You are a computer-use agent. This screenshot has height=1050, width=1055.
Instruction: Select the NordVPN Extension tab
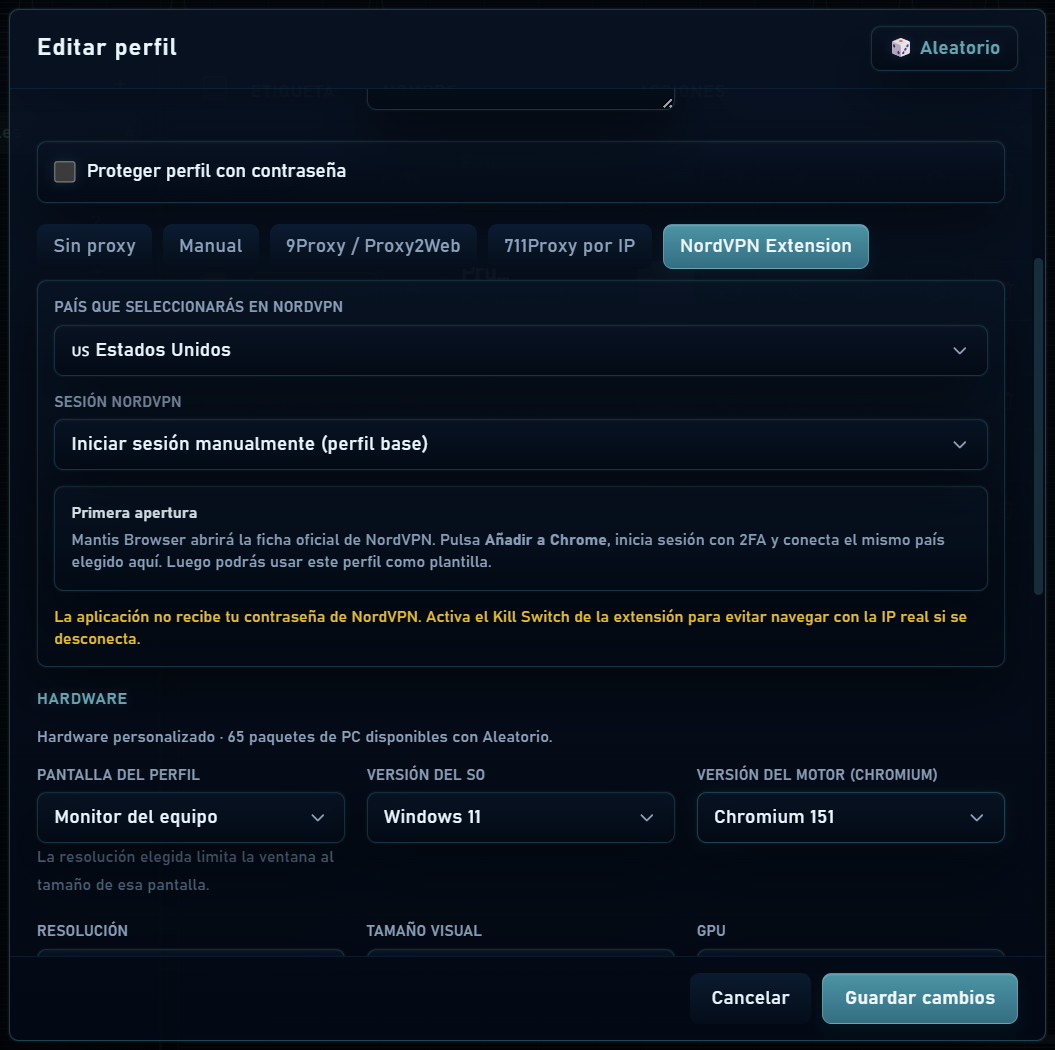[x=766, y=246]
